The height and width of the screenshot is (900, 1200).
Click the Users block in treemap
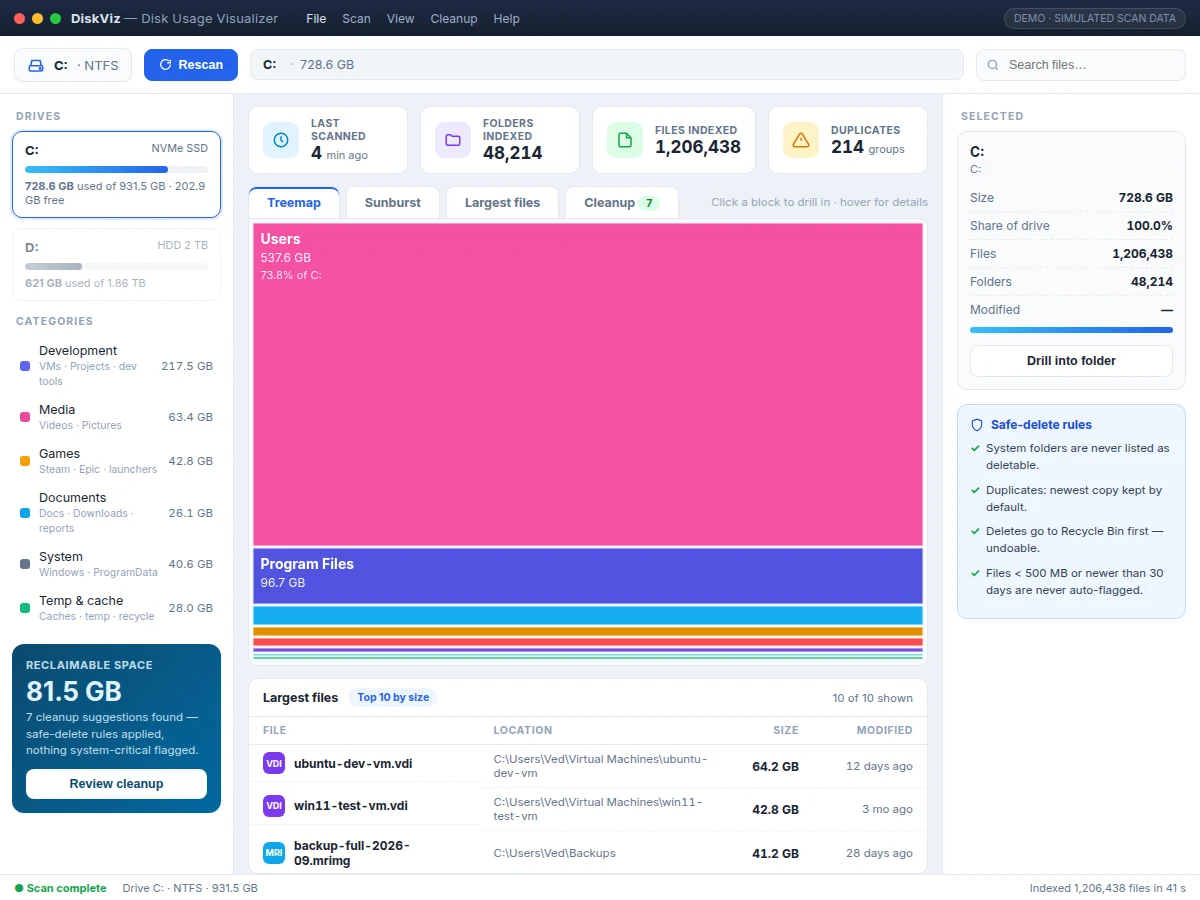(588, 384)
